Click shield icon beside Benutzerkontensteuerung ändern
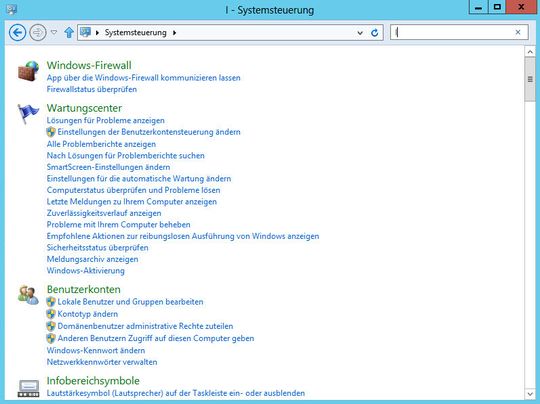The image size is (540, 404). click(51, 132)
